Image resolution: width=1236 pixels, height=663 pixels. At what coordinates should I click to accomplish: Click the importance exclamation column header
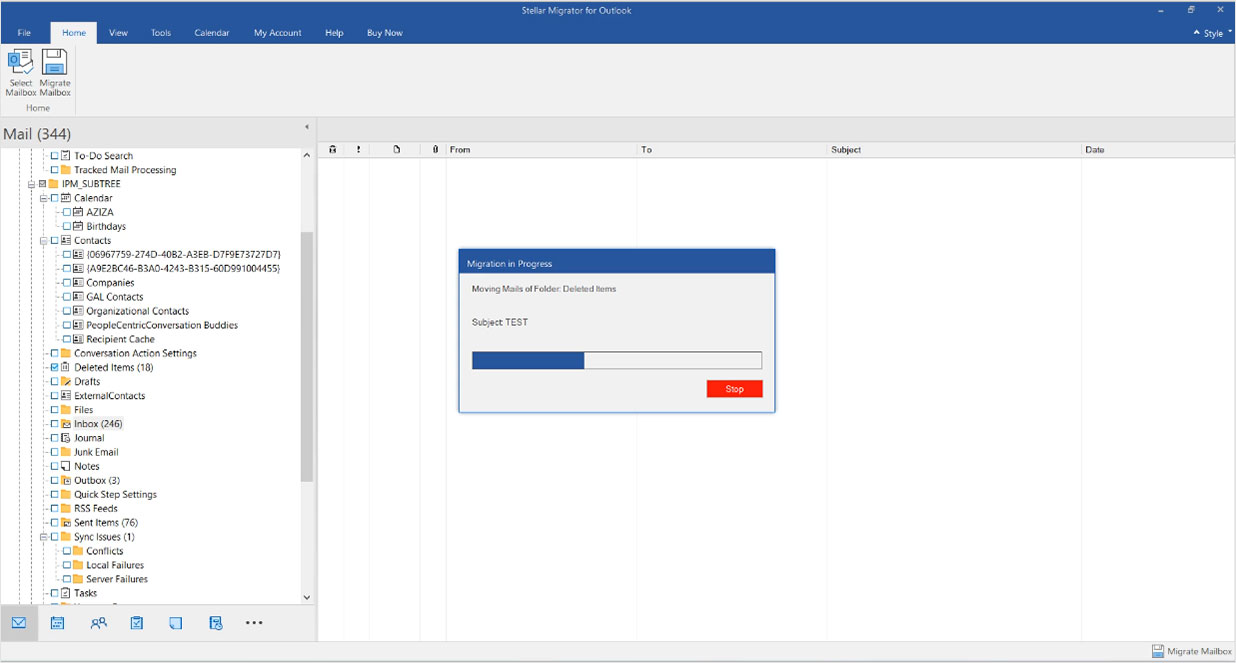pyautogui.click(x=358, y=150)
